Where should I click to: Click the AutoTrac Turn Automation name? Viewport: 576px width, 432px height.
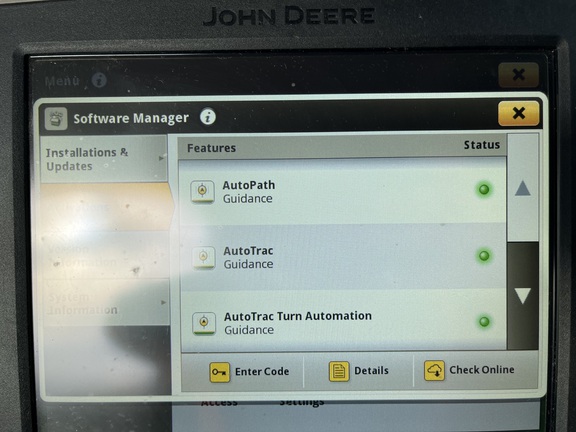(x=298, y=316)
